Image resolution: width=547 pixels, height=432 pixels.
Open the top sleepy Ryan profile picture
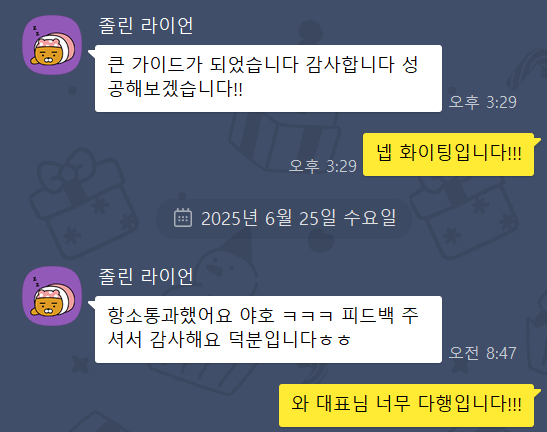click(x=52, y=45)
